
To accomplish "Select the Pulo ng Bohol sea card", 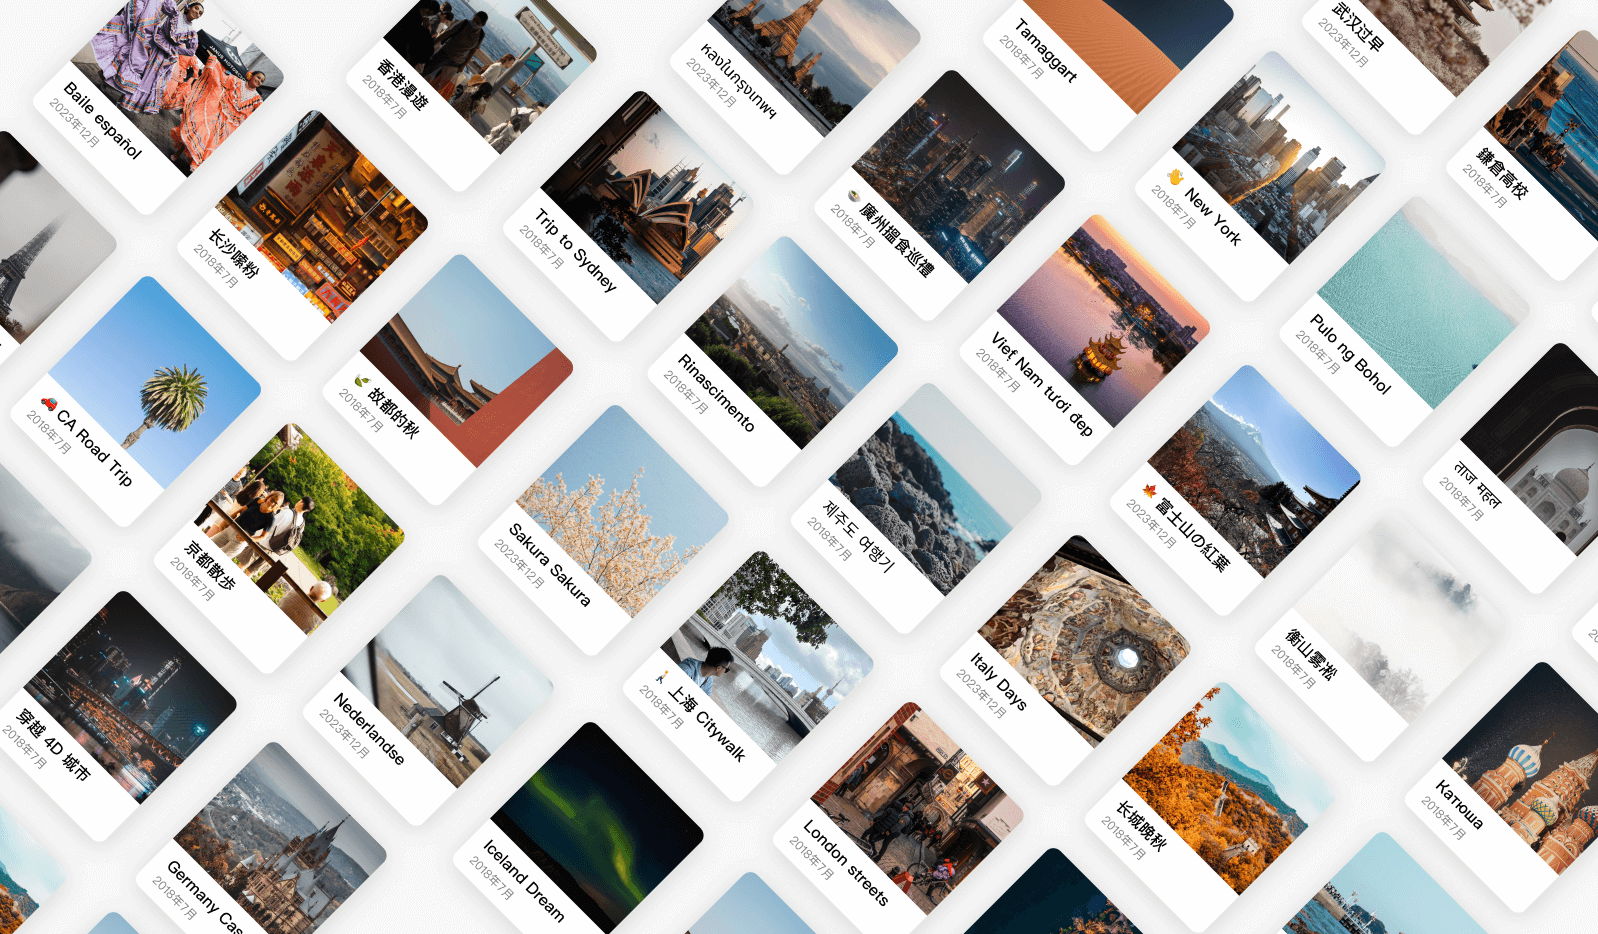I will point(1404,322).
